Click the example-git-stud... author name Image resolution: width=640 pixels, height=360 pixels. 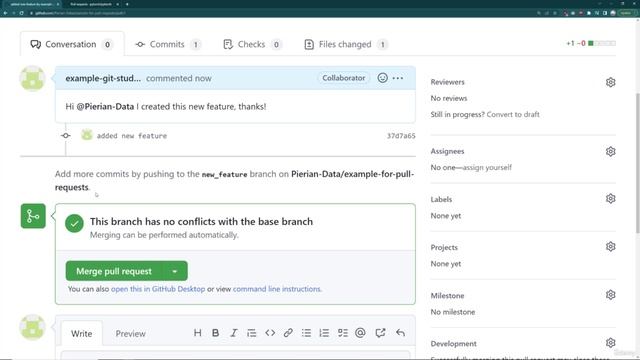click(x=103, y=78)
